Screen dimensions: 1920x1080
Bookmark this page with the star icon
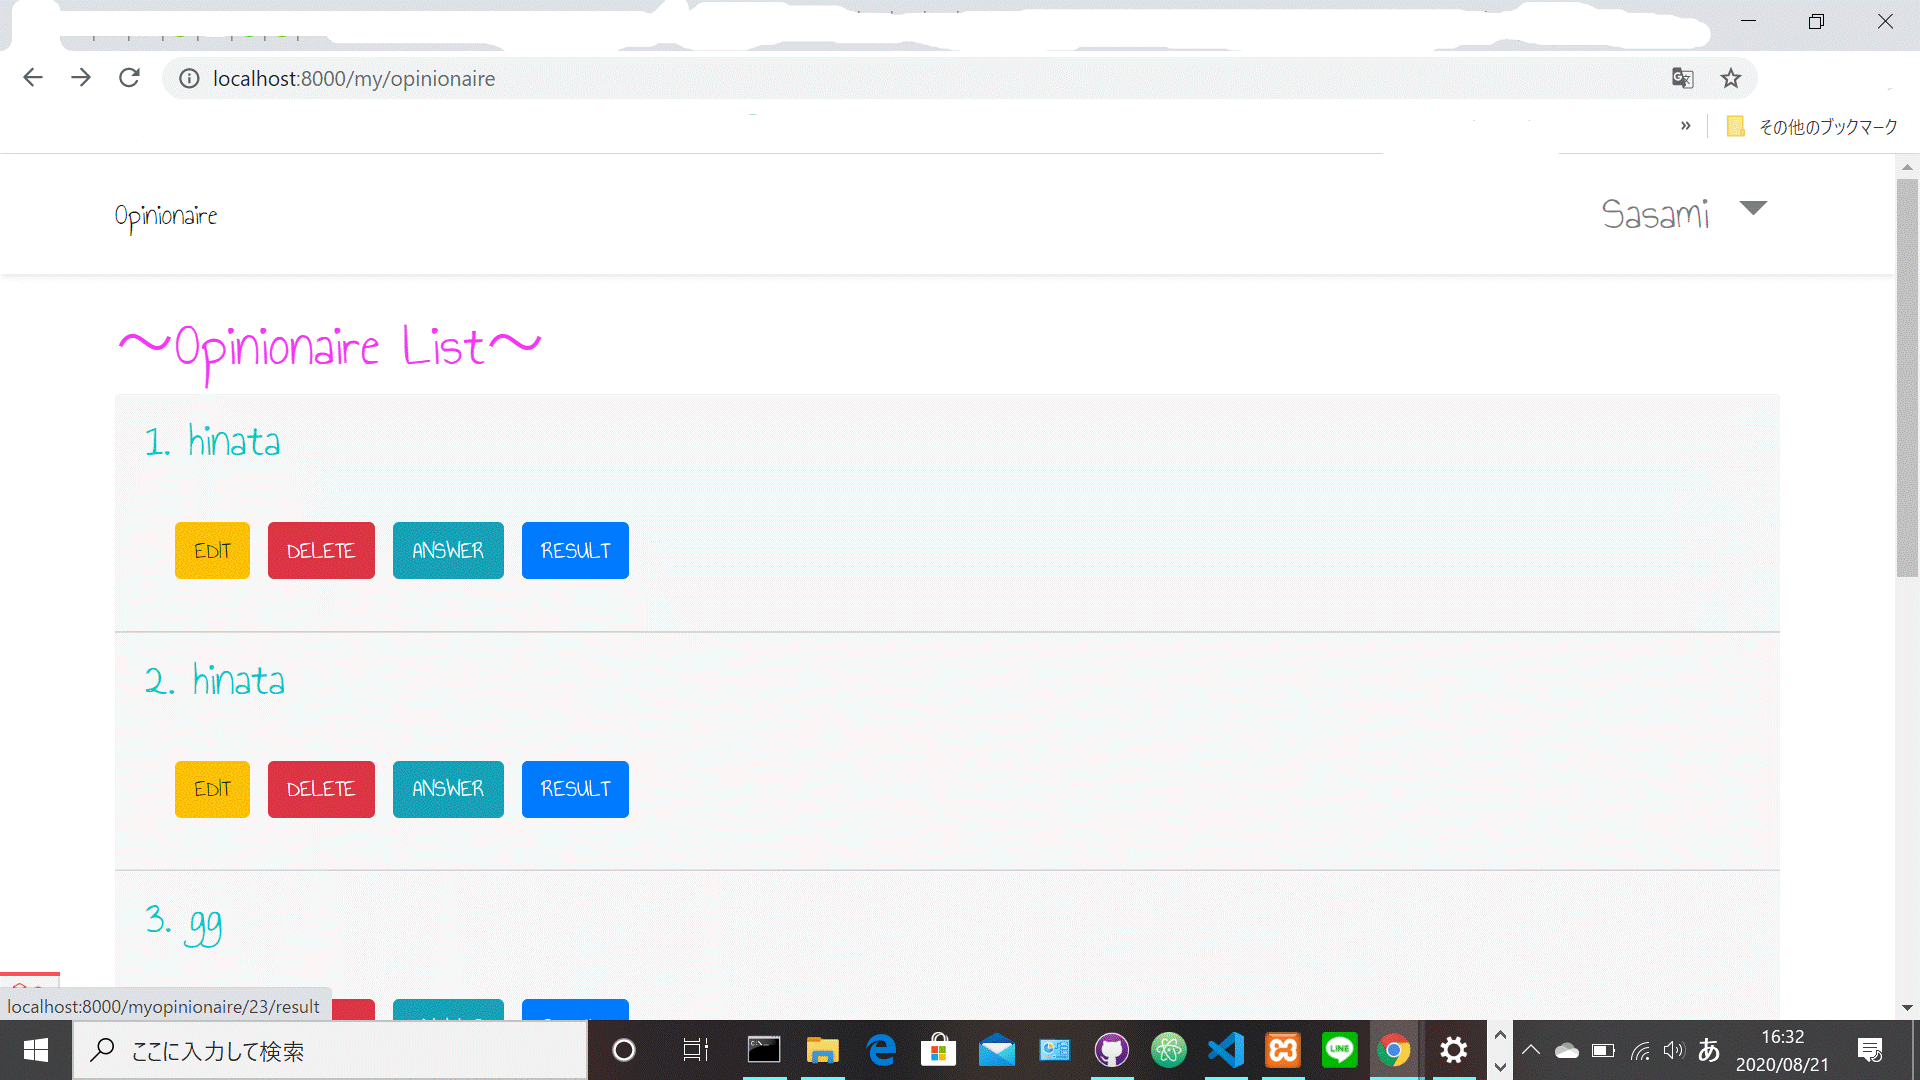pyautogui.click(x=1731, y=78)
